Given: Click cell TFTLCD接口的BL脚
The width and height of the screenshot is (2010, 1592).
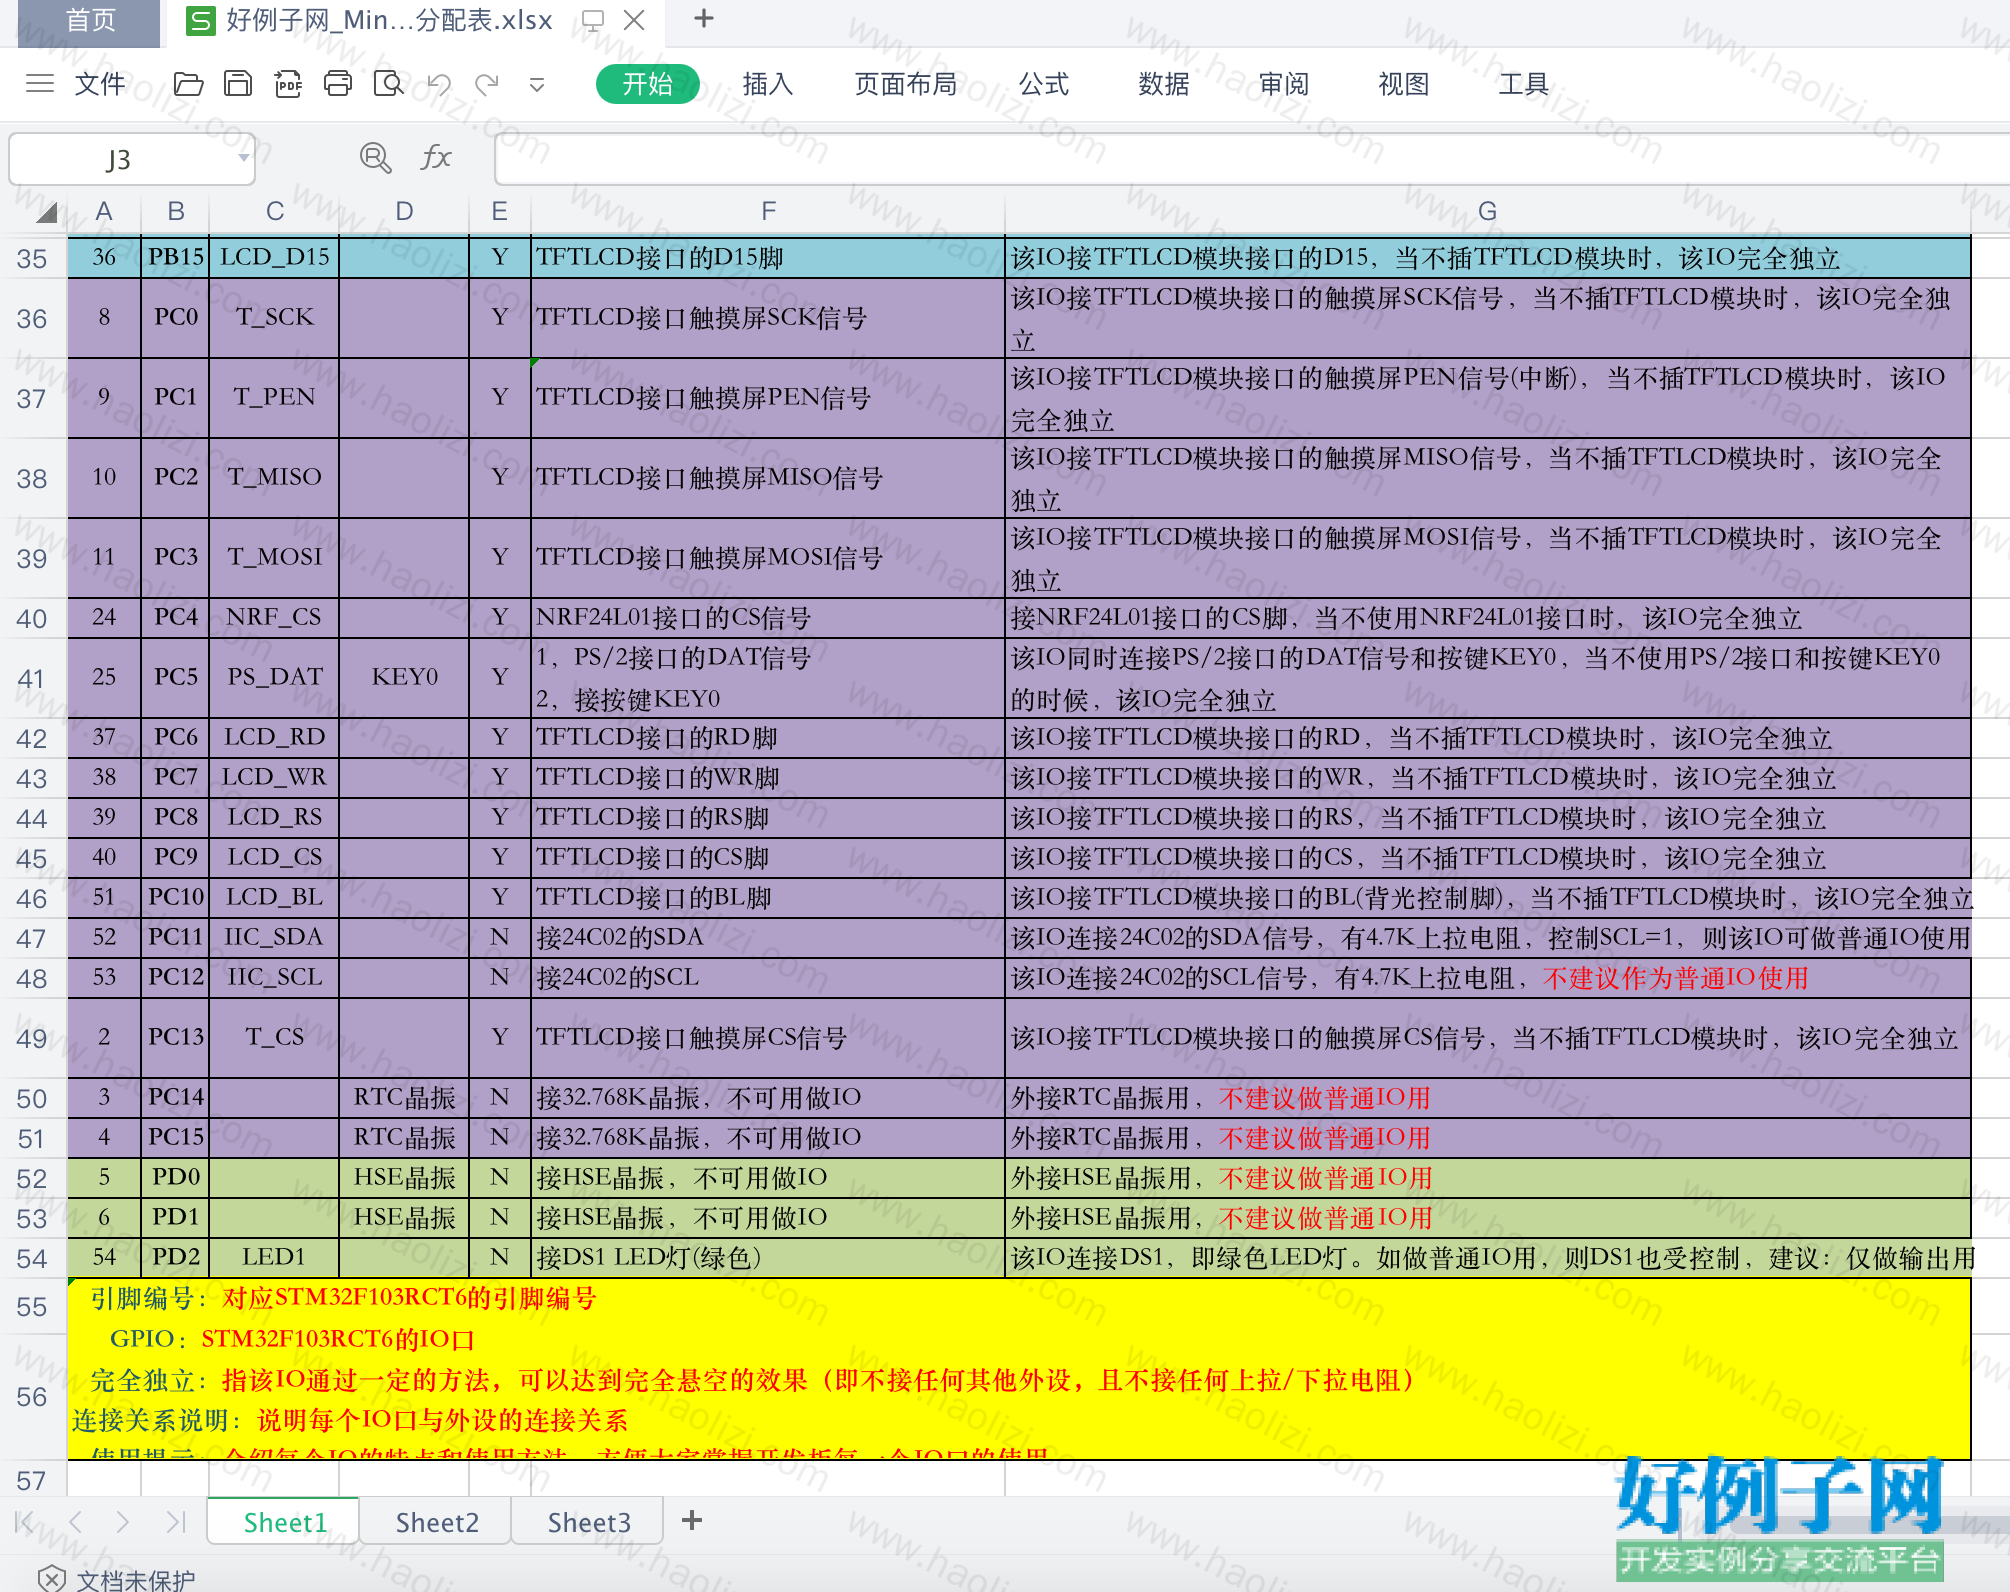Looking at the screenshot, I should pyautogui.click(x=768, y=897).
